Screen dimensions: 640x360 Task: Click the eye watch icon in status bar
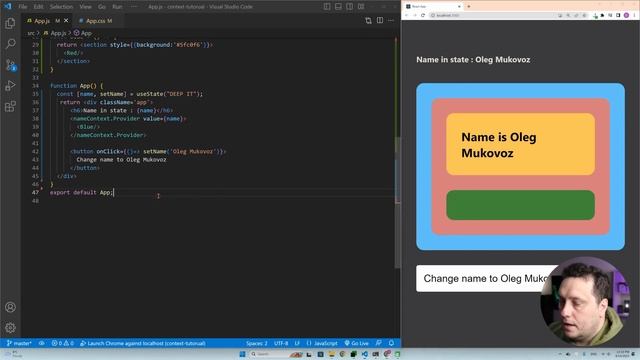pyautogui.click(x=42, y=343)
